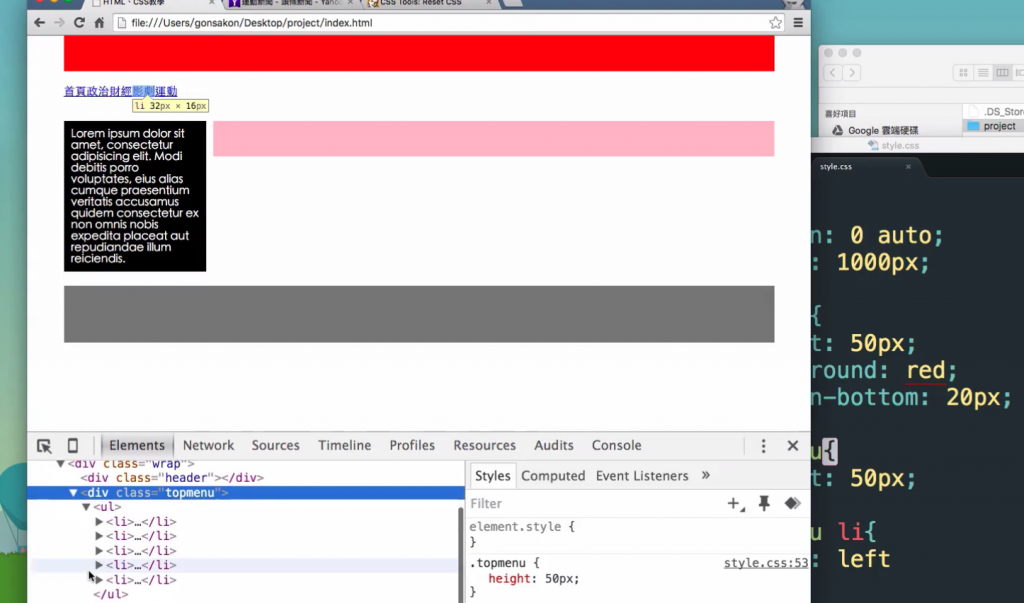Image resolution: width=1024 pixels, height=603 pixels.
Task: Open the Profiles panel
Action: click(412, 446)
